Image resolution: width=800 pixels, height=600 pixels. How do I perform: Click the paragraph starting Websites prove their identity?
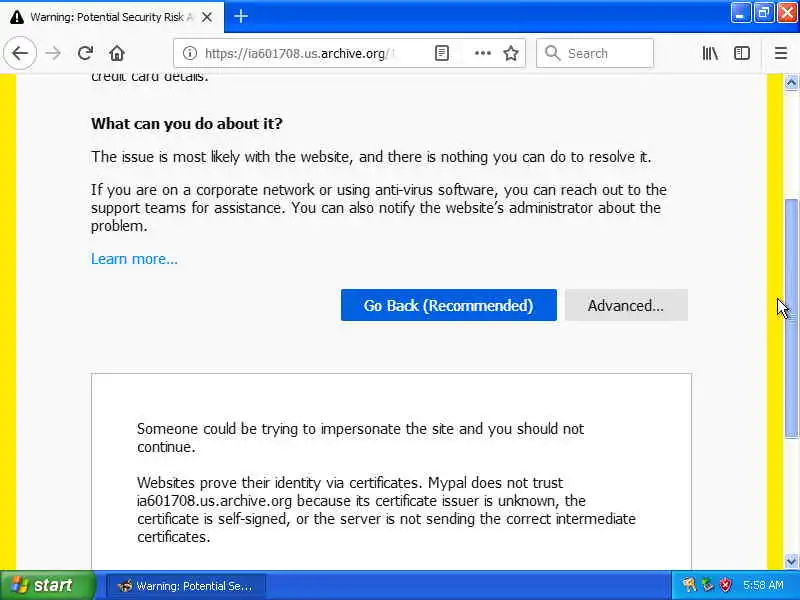386,510
